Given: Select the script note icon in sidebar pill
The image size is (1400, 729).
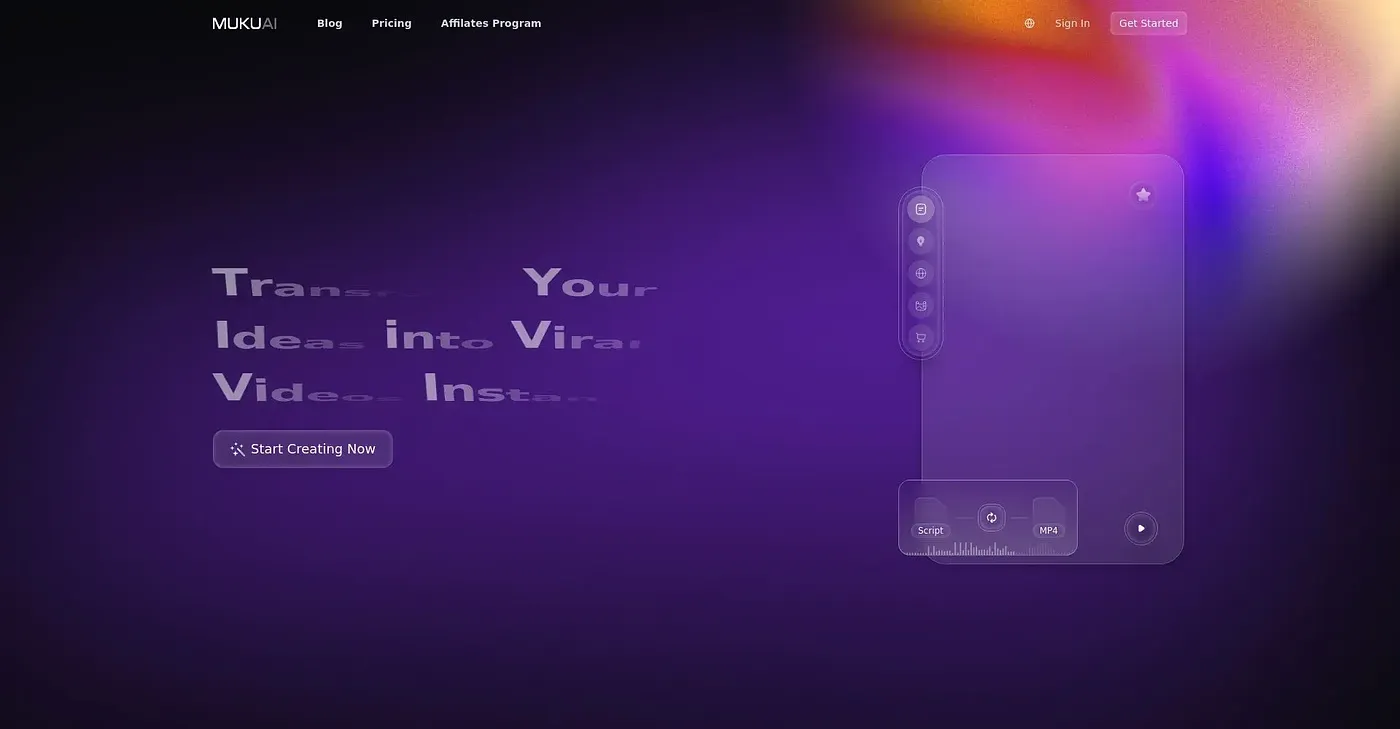Looking at the screenshot, I should click(921, 209).
